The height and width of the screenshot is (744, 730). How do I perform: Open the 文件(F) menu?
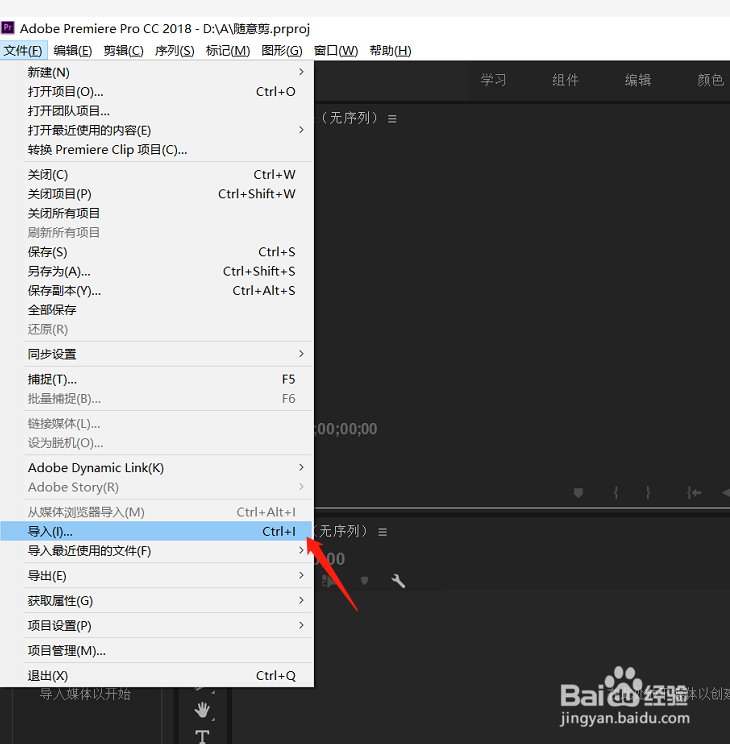click(x=23, y=50)
